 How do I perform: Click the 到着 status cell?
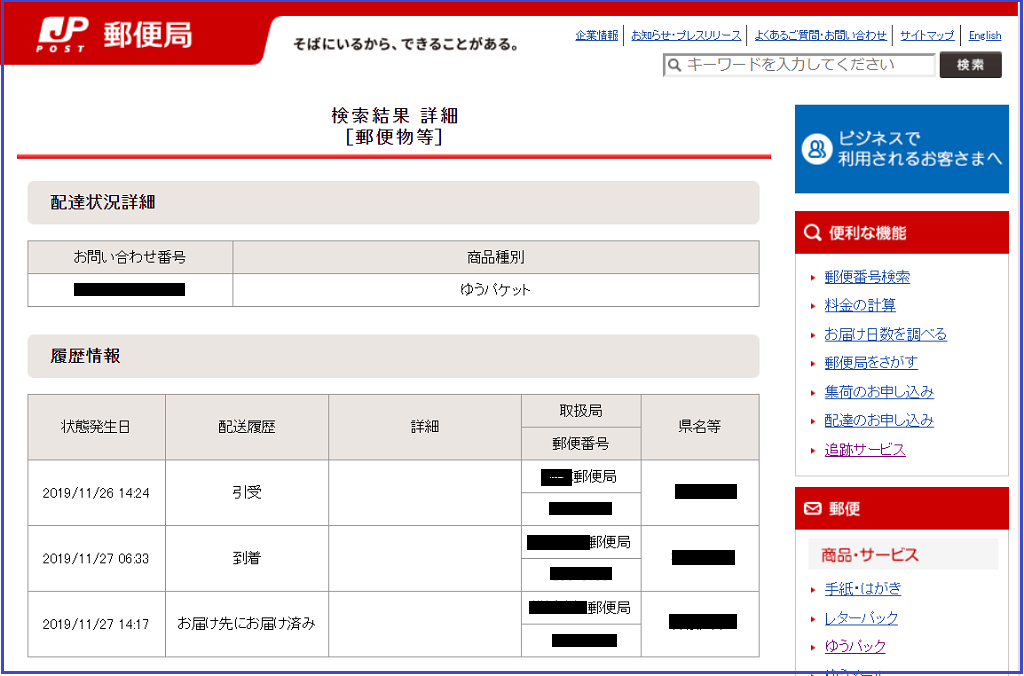(x=247, y=558)
